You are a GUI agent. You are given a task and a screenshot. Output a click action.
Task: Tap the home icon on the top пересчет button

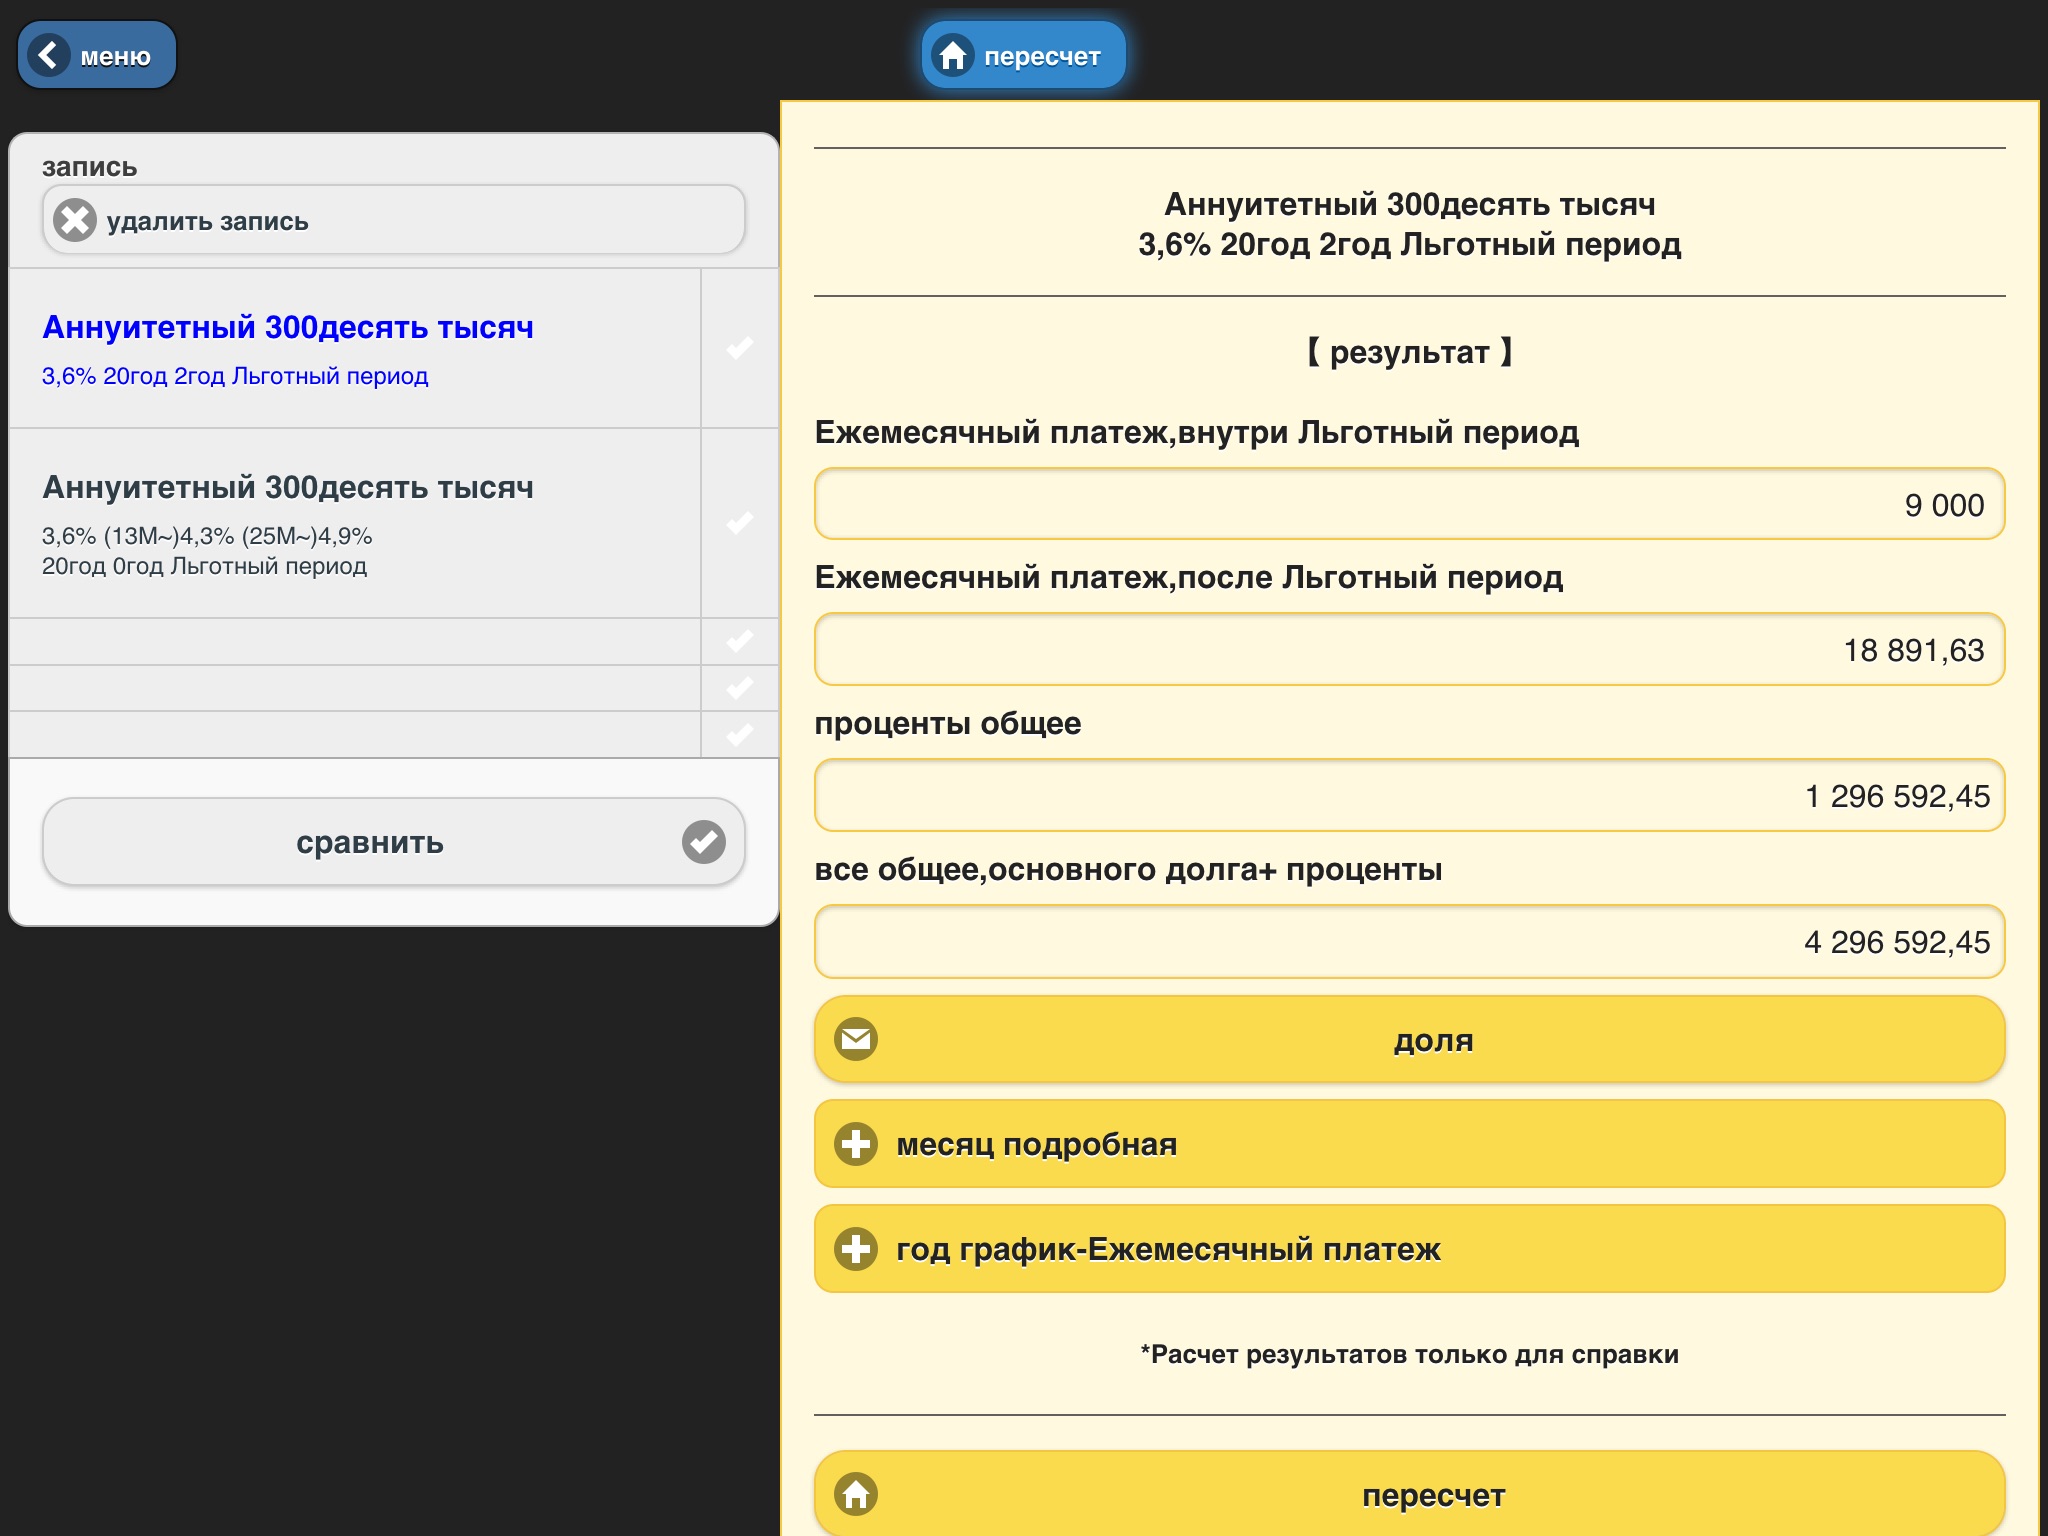(x=953, y=55)
